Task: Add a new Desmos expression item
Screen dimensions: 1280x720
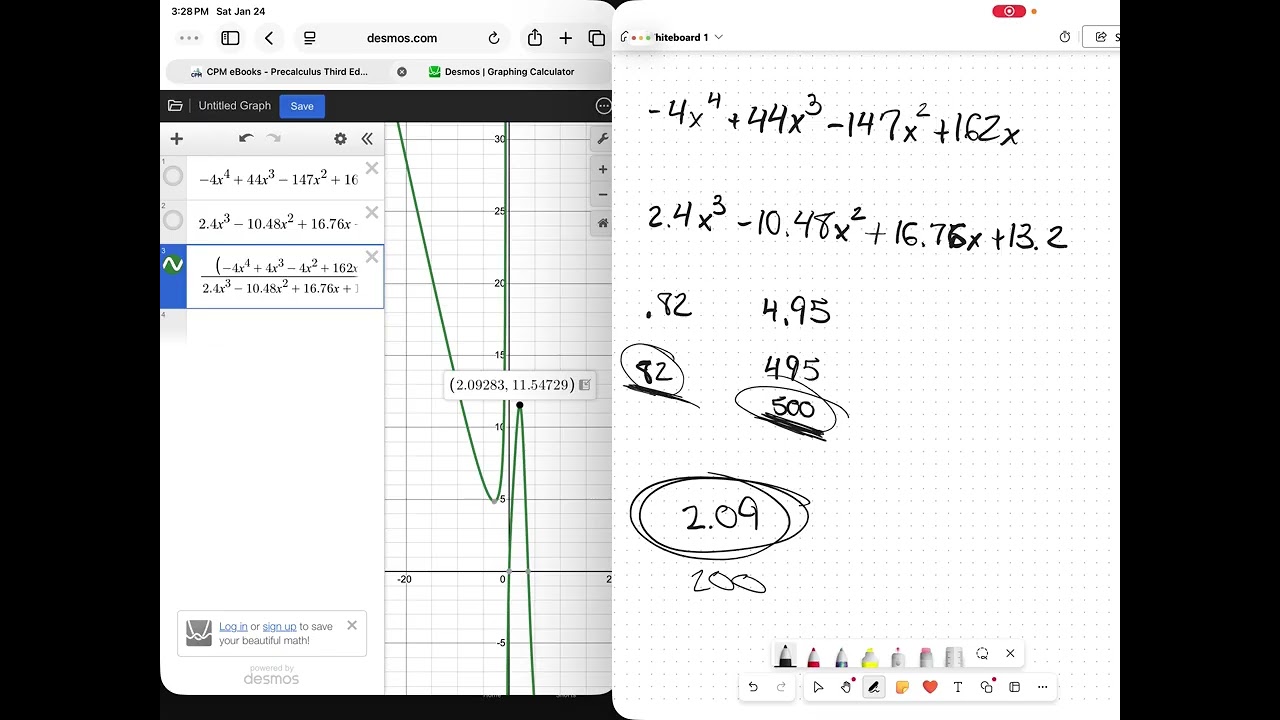Action: click(x=177, y=139)
